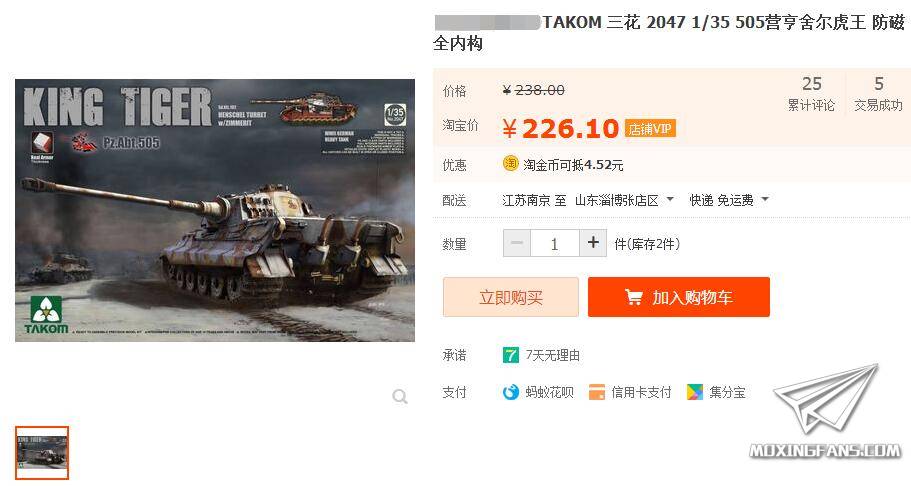911x486 pixels.
Task: Click the 店铺VIP badge next to the price
Action: point(650,128)
